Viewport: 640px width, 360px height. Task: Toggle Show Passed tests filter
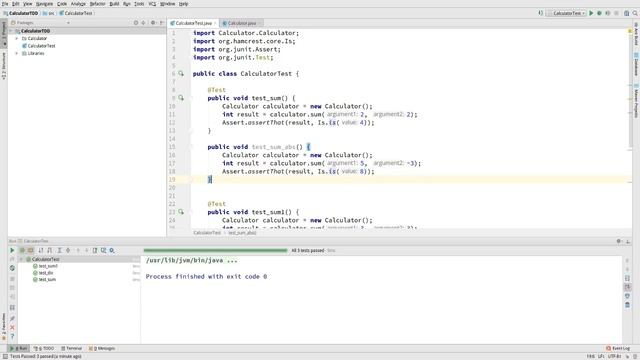coord(22,250)
